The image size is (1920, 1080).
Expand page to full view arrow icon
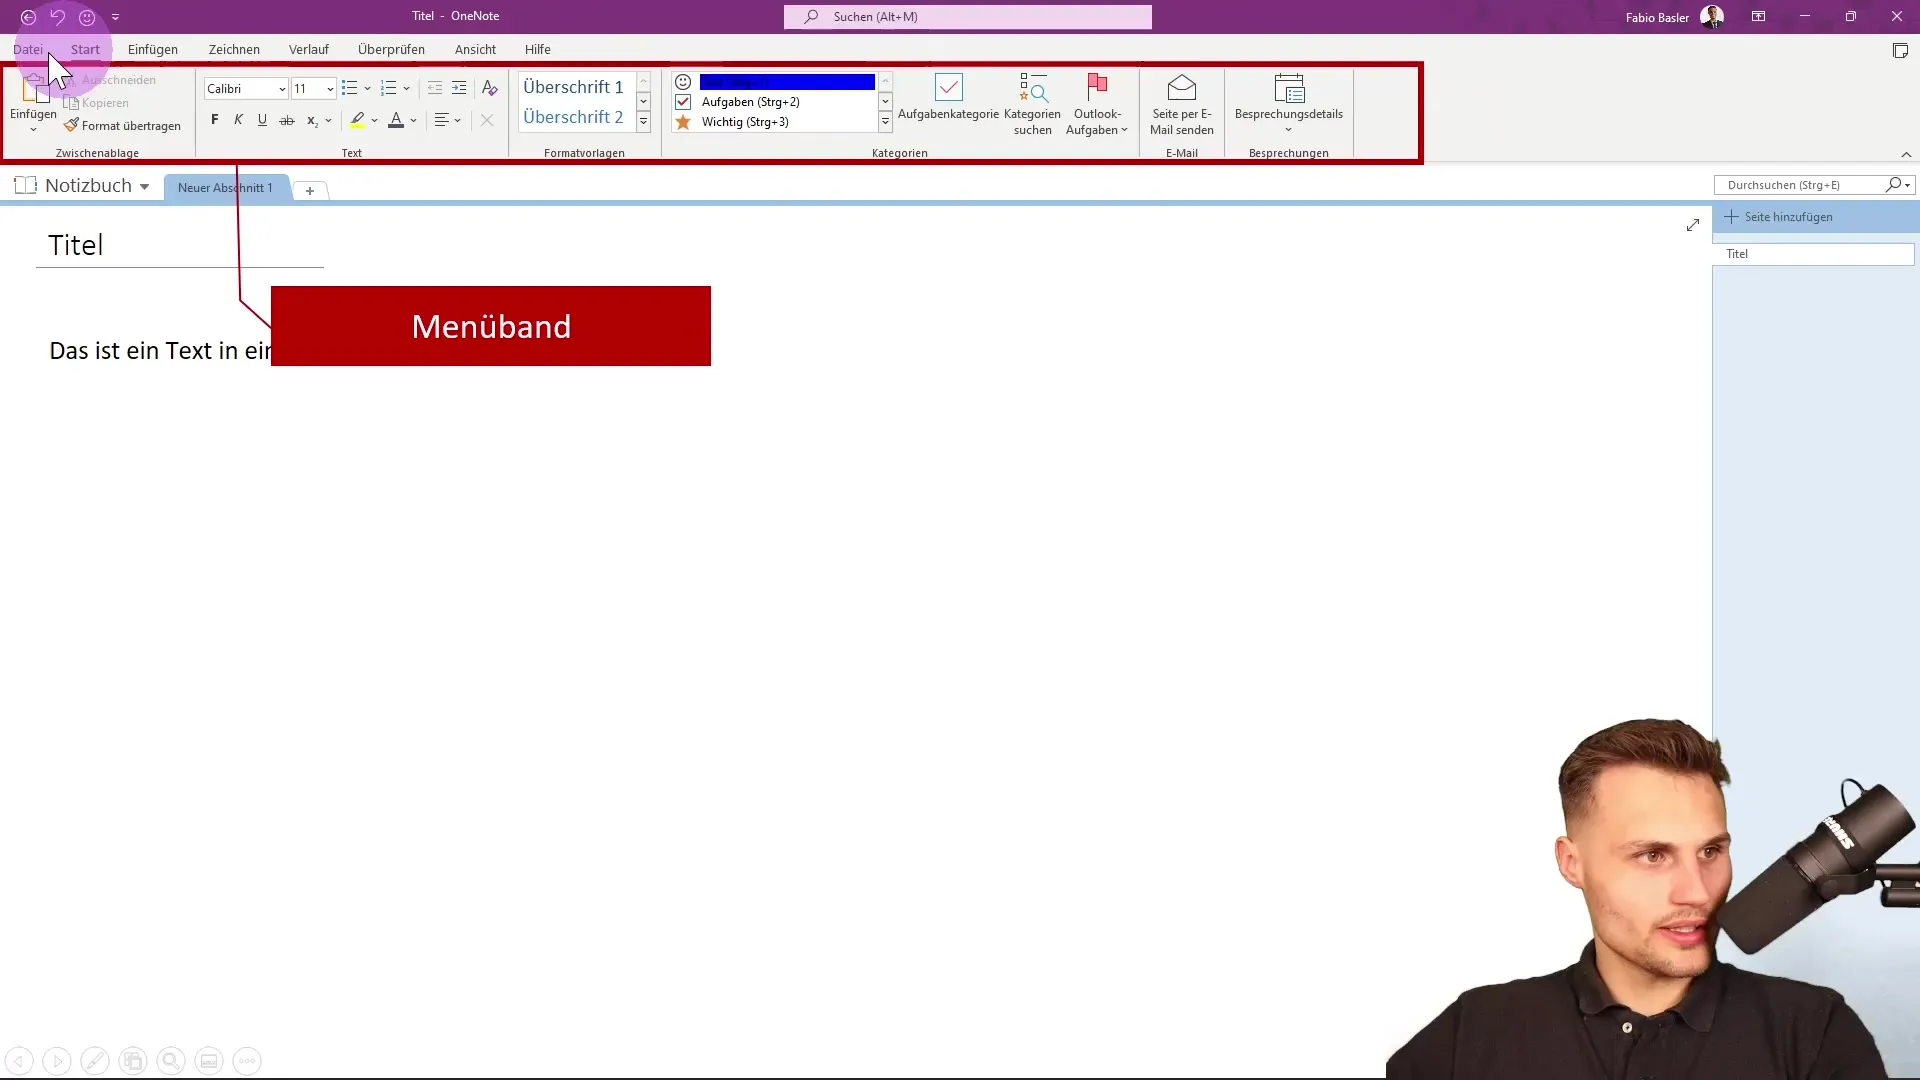(1692, 225)
